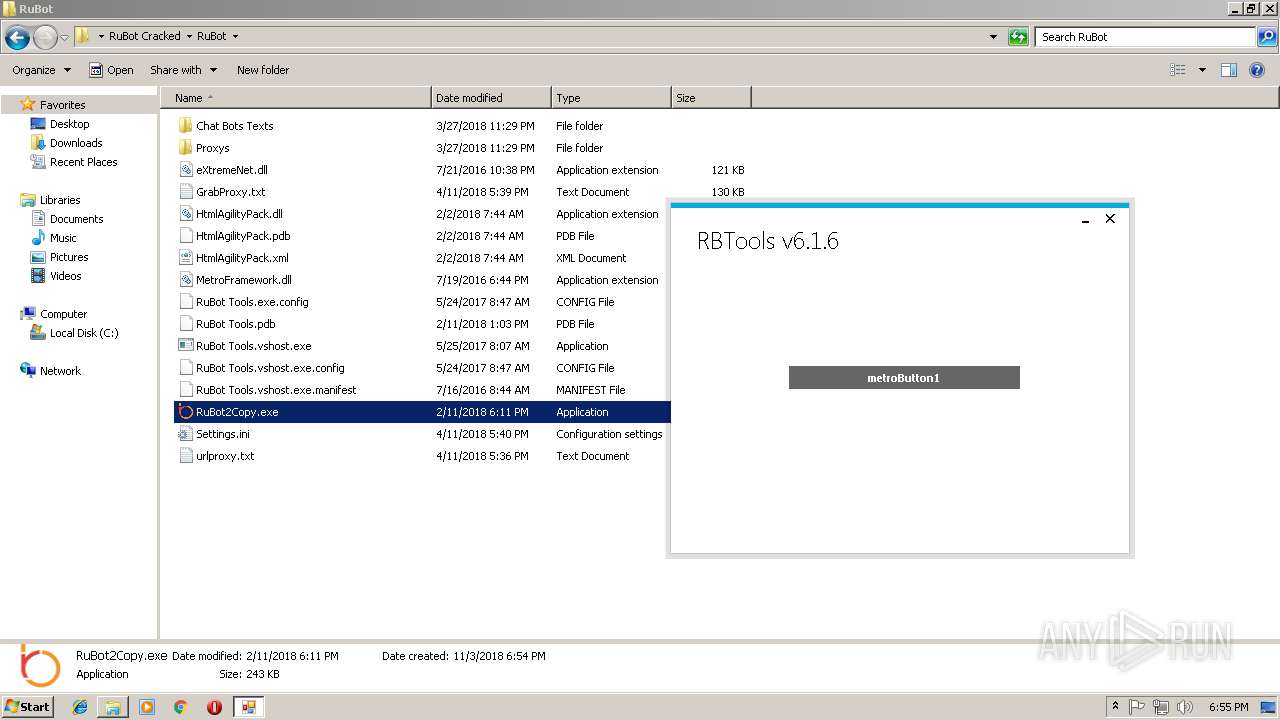Open the Organize menu

42,70
